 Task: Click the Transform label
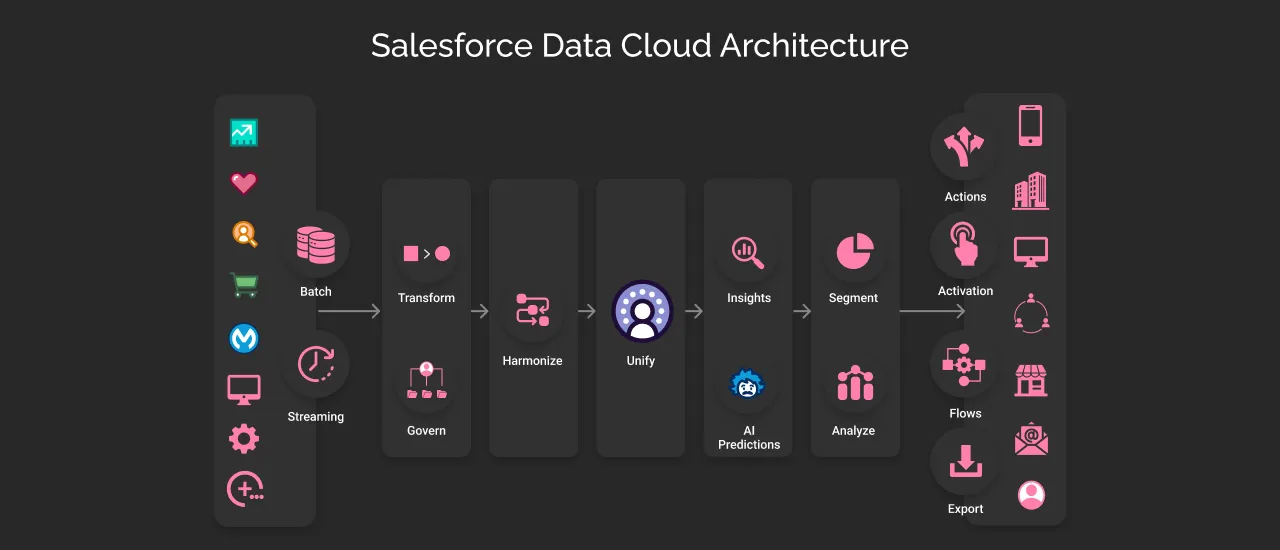coord(426,298)
